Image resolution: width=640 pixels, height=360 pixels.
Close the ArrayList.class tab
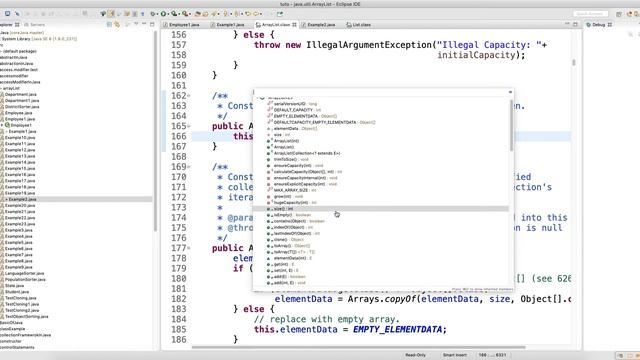coord(294,25)
